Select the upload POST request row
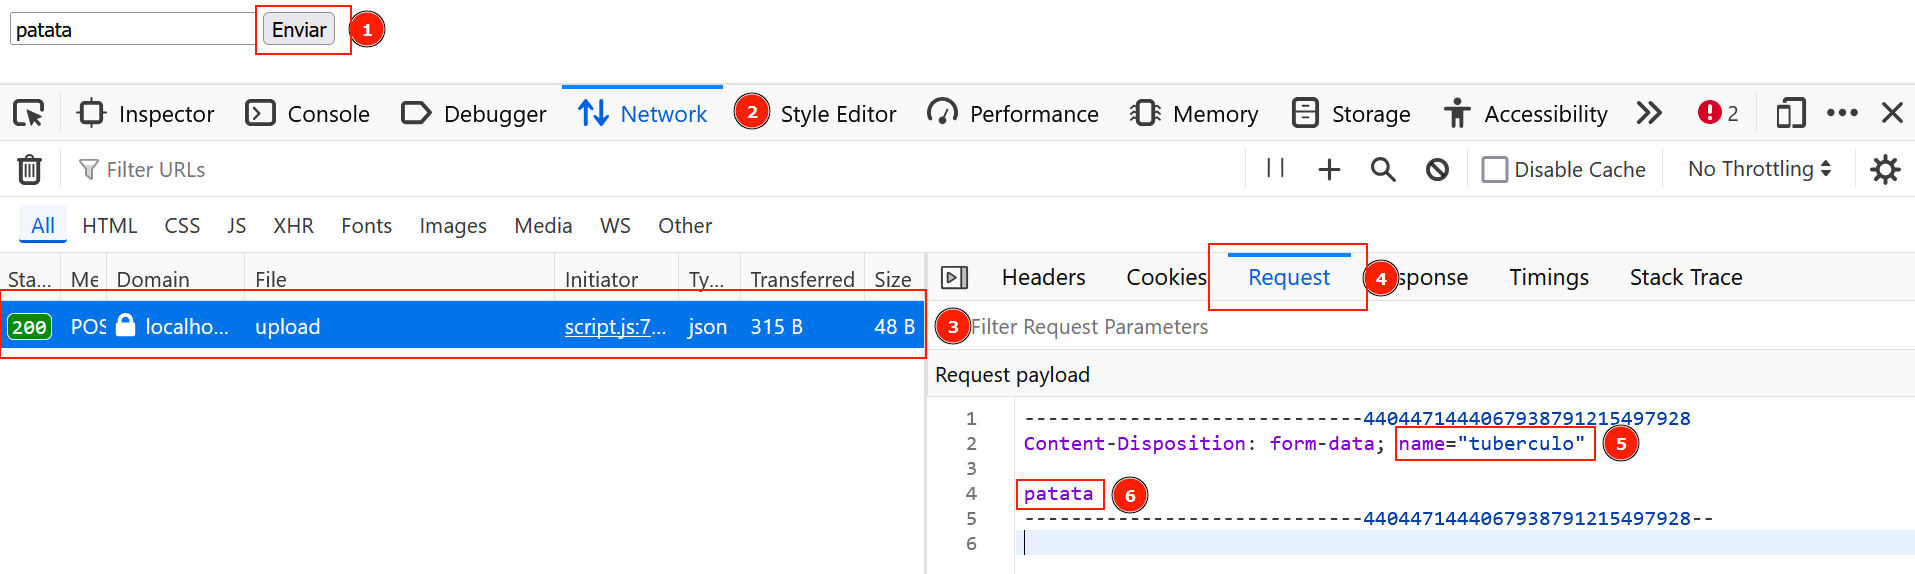Screen dimensions: 1915x574 pyautogui.click(x=400, y=327)
